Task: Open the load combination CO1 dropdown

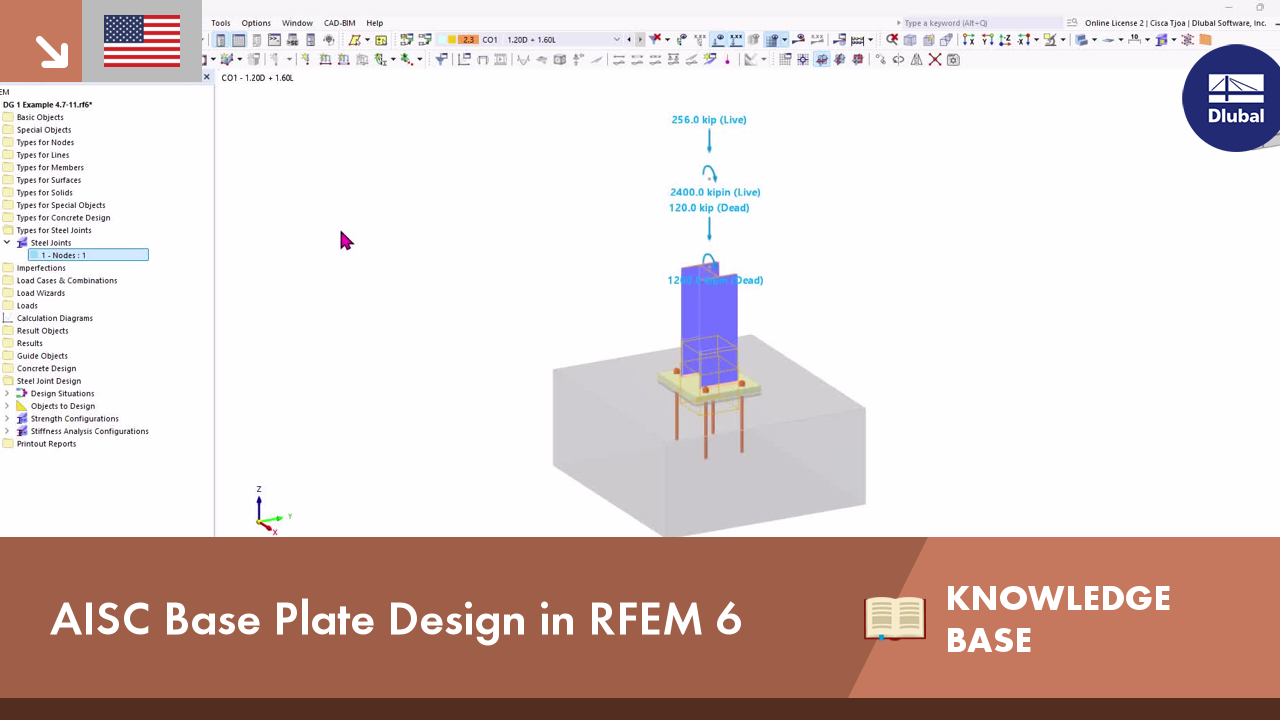Action: click(x=616, y=39)
